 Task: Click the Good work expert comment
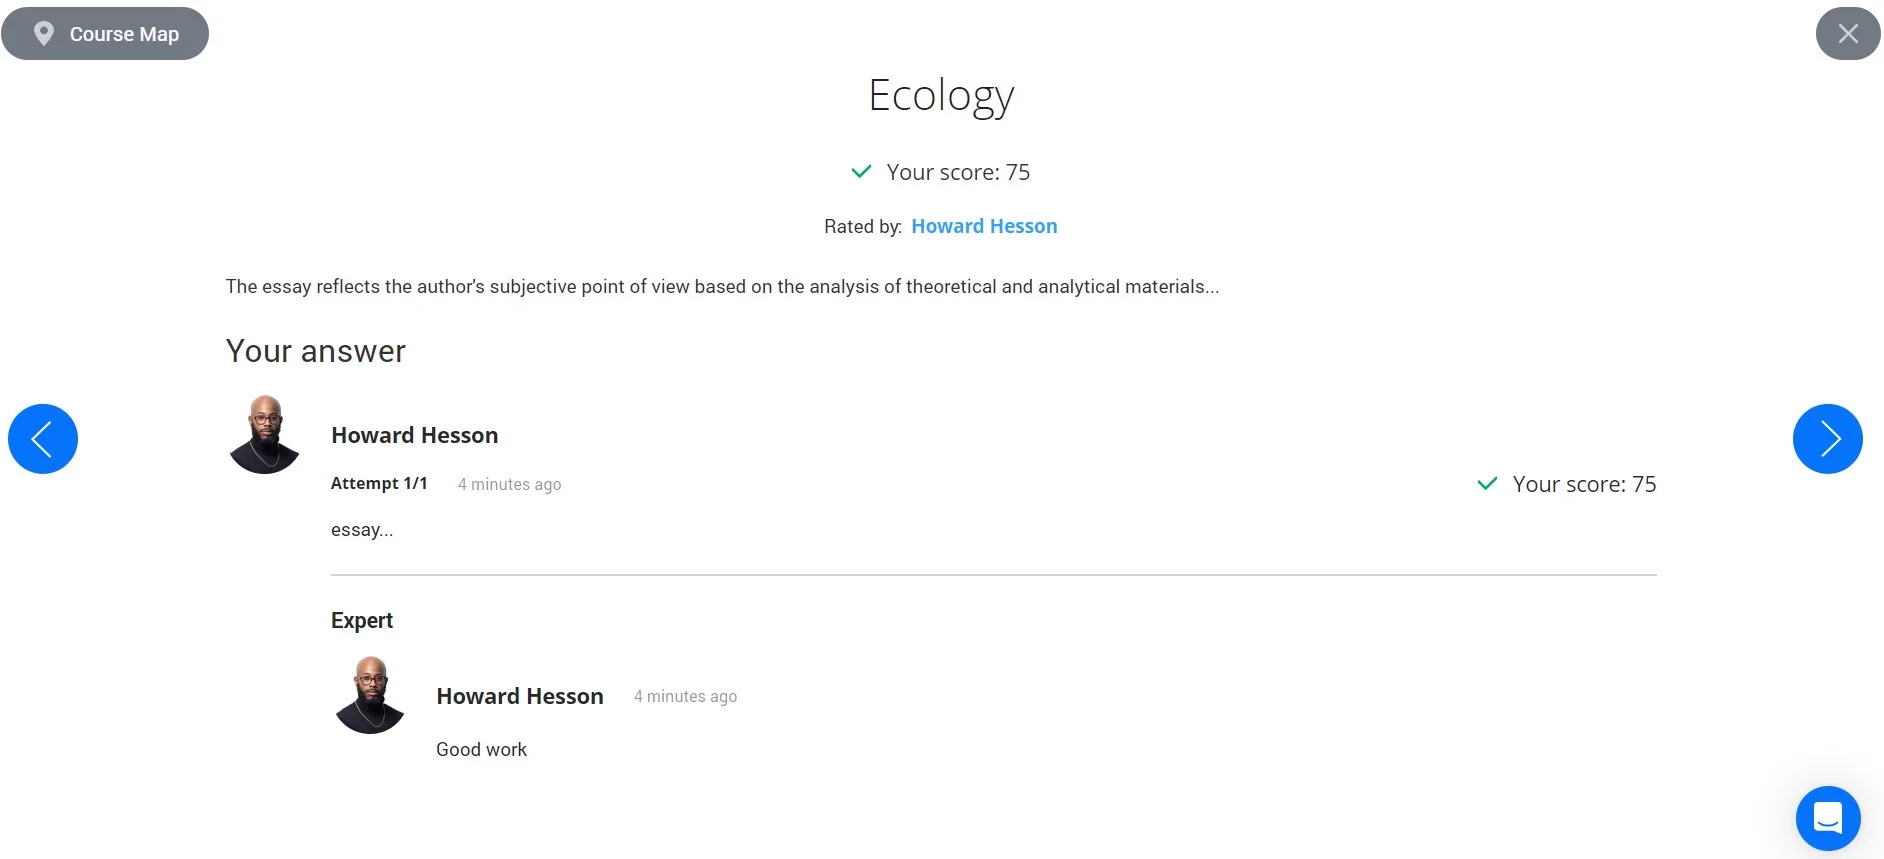click(x=481, y=749)
